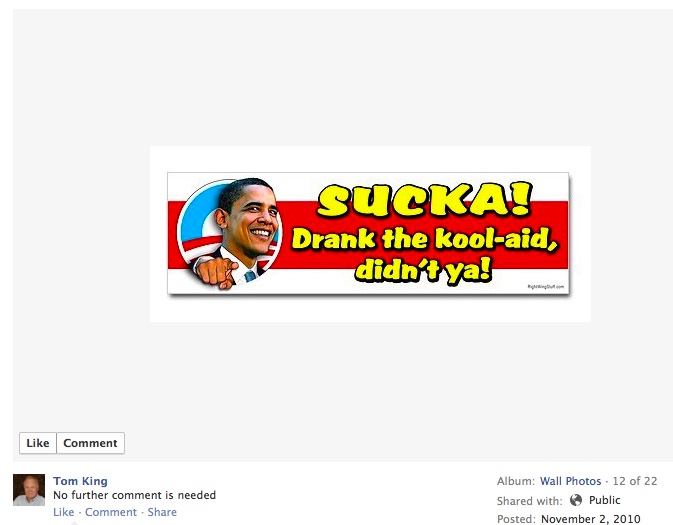This screenshot has width=673, height=525.
Task: Click the circular blue logo in the sticker
Action: 202,223
